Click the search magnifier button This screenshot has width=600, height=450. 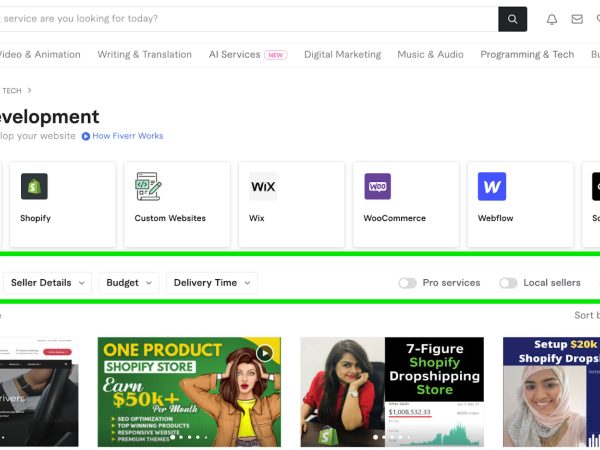pyautogui.click(x=512, y=19)
